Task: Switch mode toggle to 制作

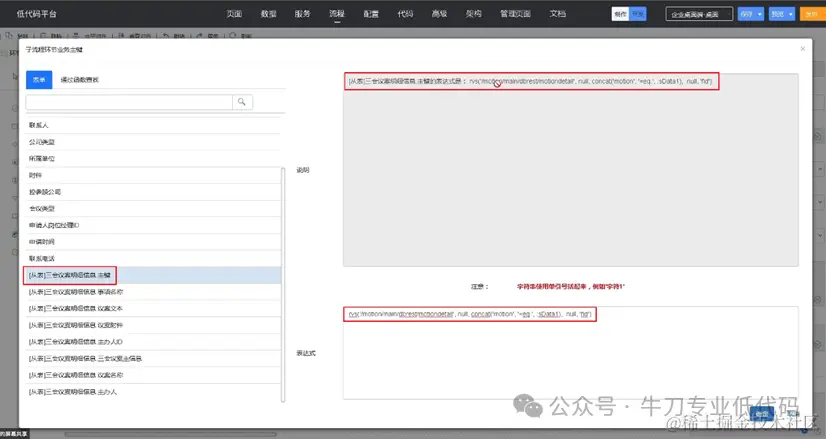Action: 621,14
